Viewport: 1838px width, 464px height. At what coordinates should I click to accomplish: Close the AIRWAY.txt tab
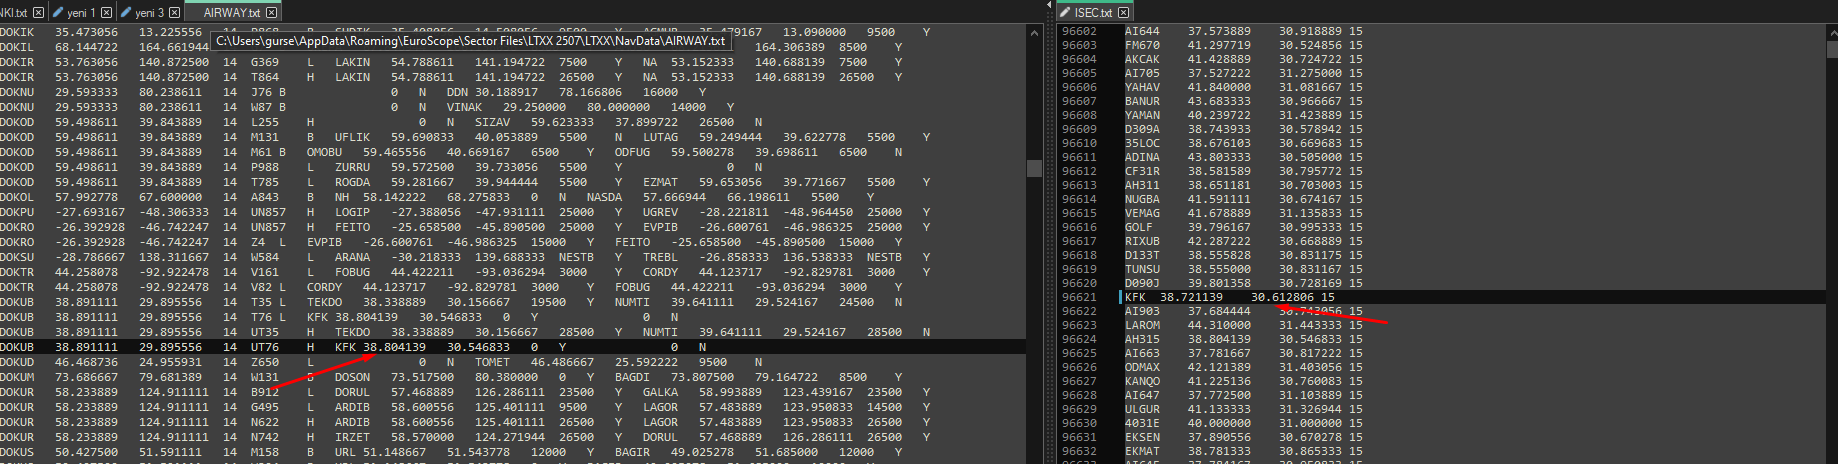pos(272,12)
